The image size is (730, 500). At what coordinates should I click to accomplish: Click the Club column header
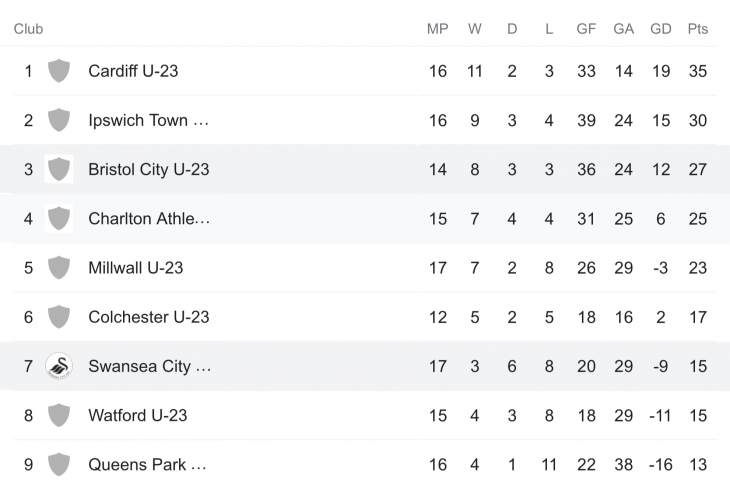click(x=28, y=29)
